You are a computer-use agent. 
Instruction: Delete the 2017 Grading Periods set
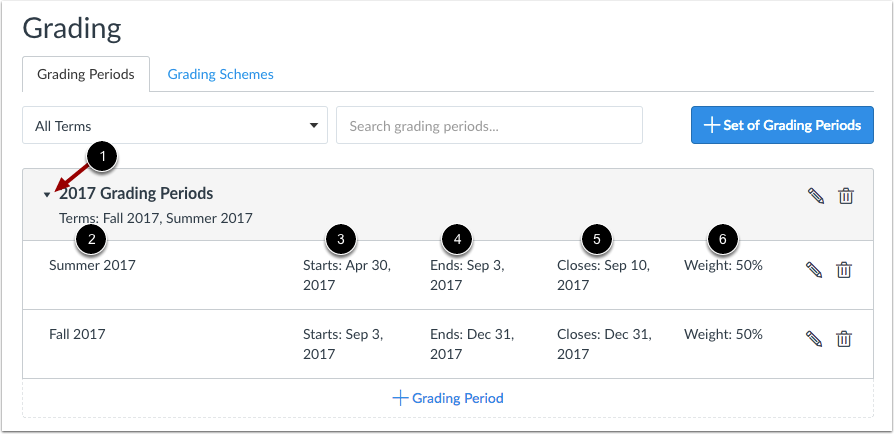(x=846, y=196)
